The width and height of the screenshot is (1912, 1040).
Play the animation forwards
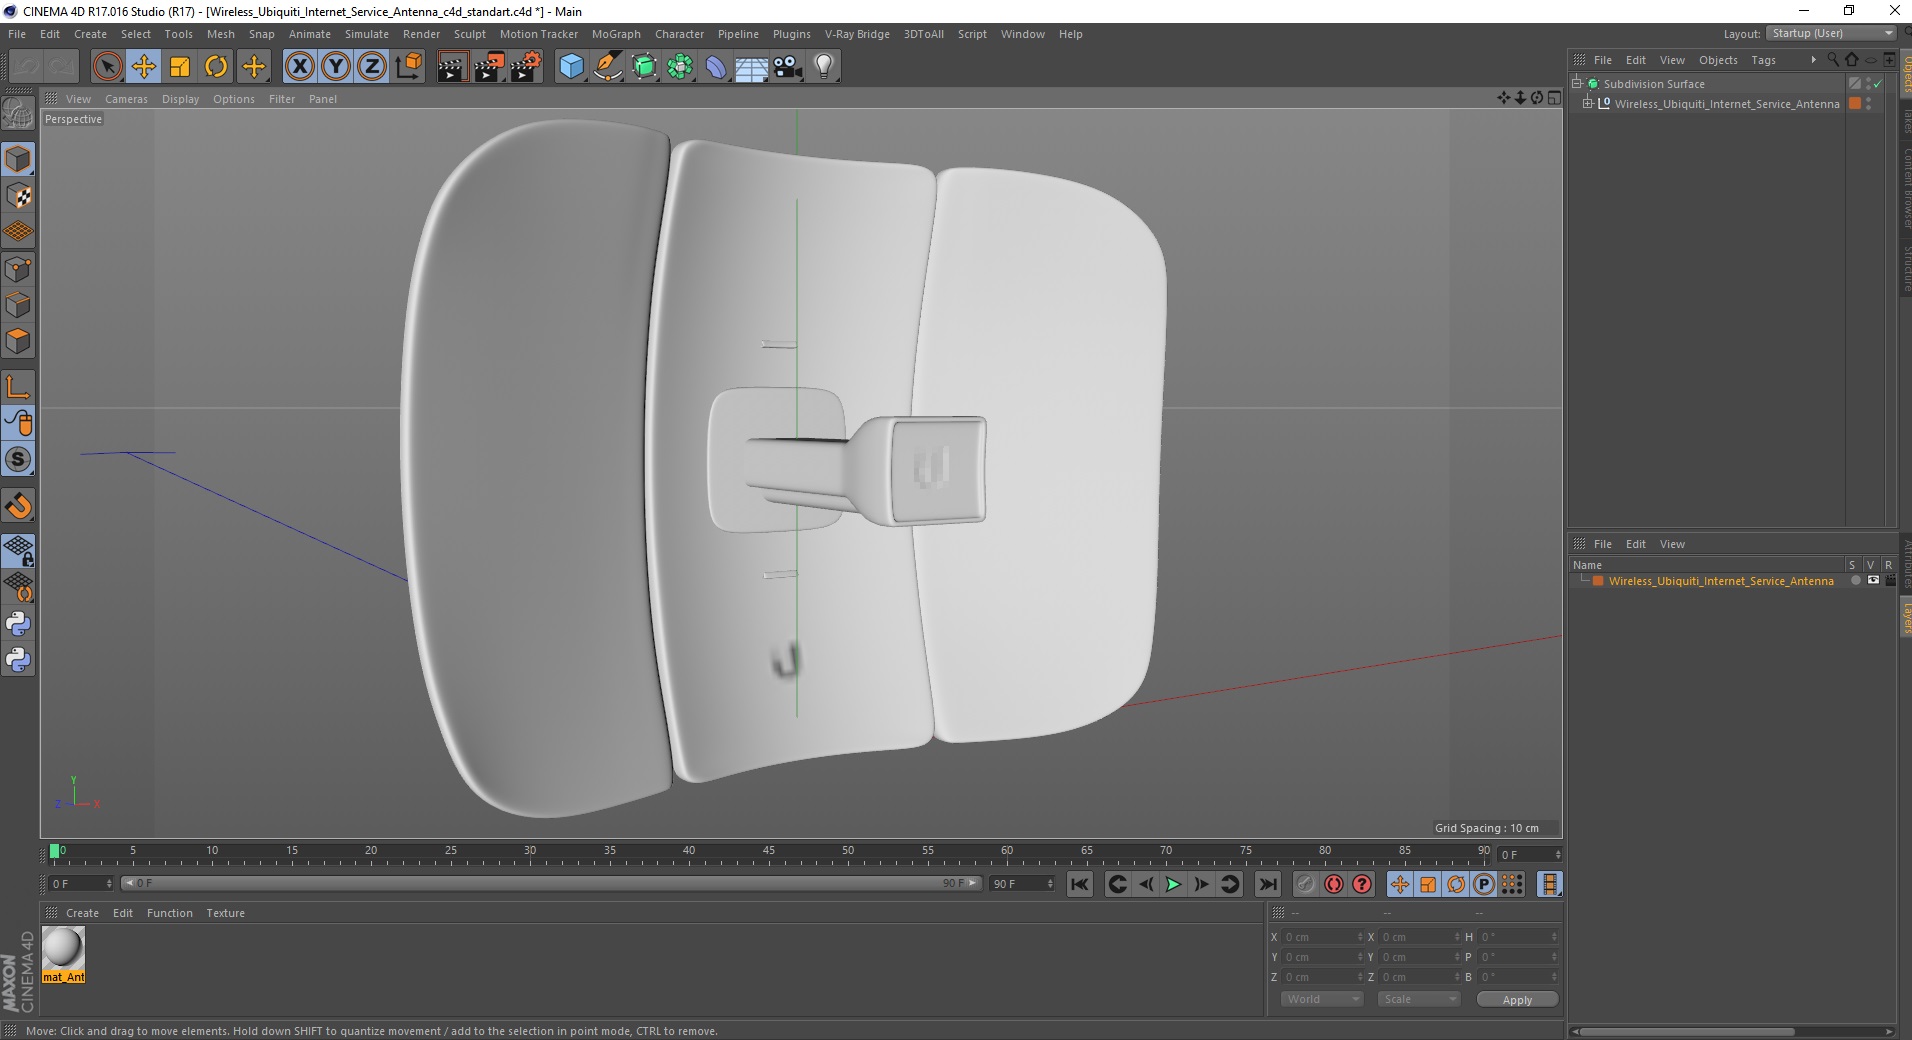[1173, 884]
